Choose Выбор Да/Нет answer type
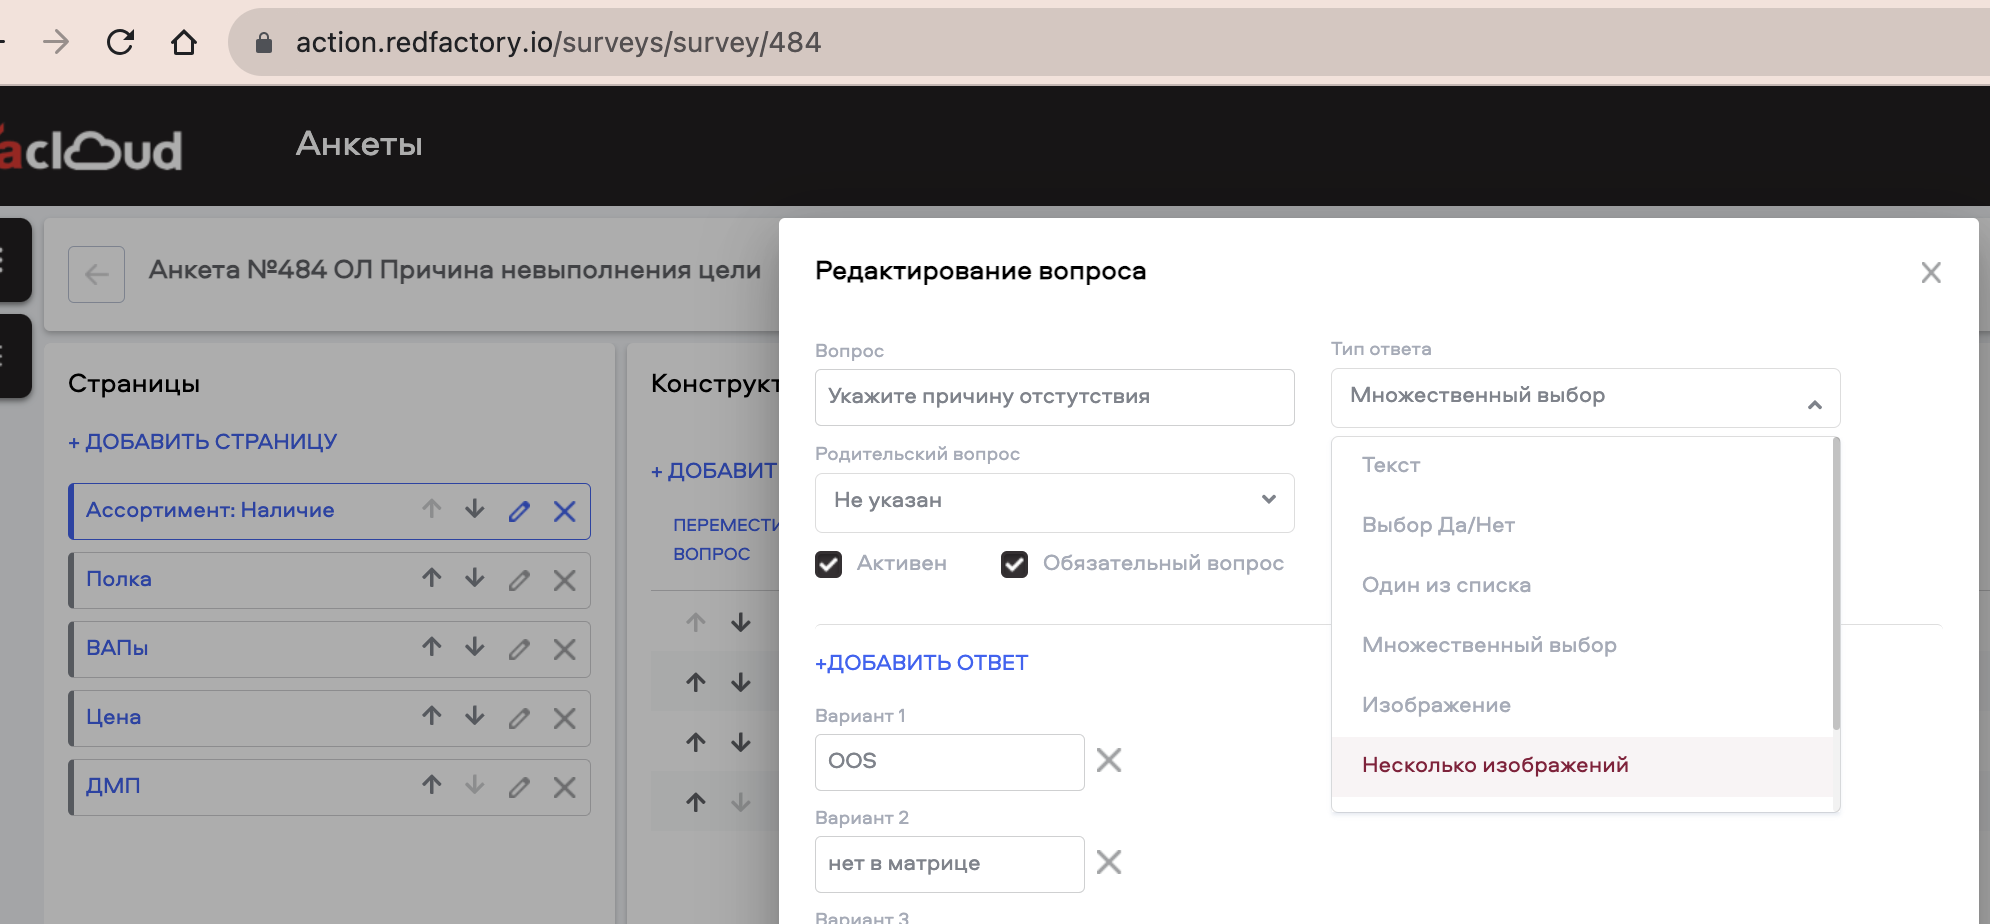 click(x=1583, y=525)
